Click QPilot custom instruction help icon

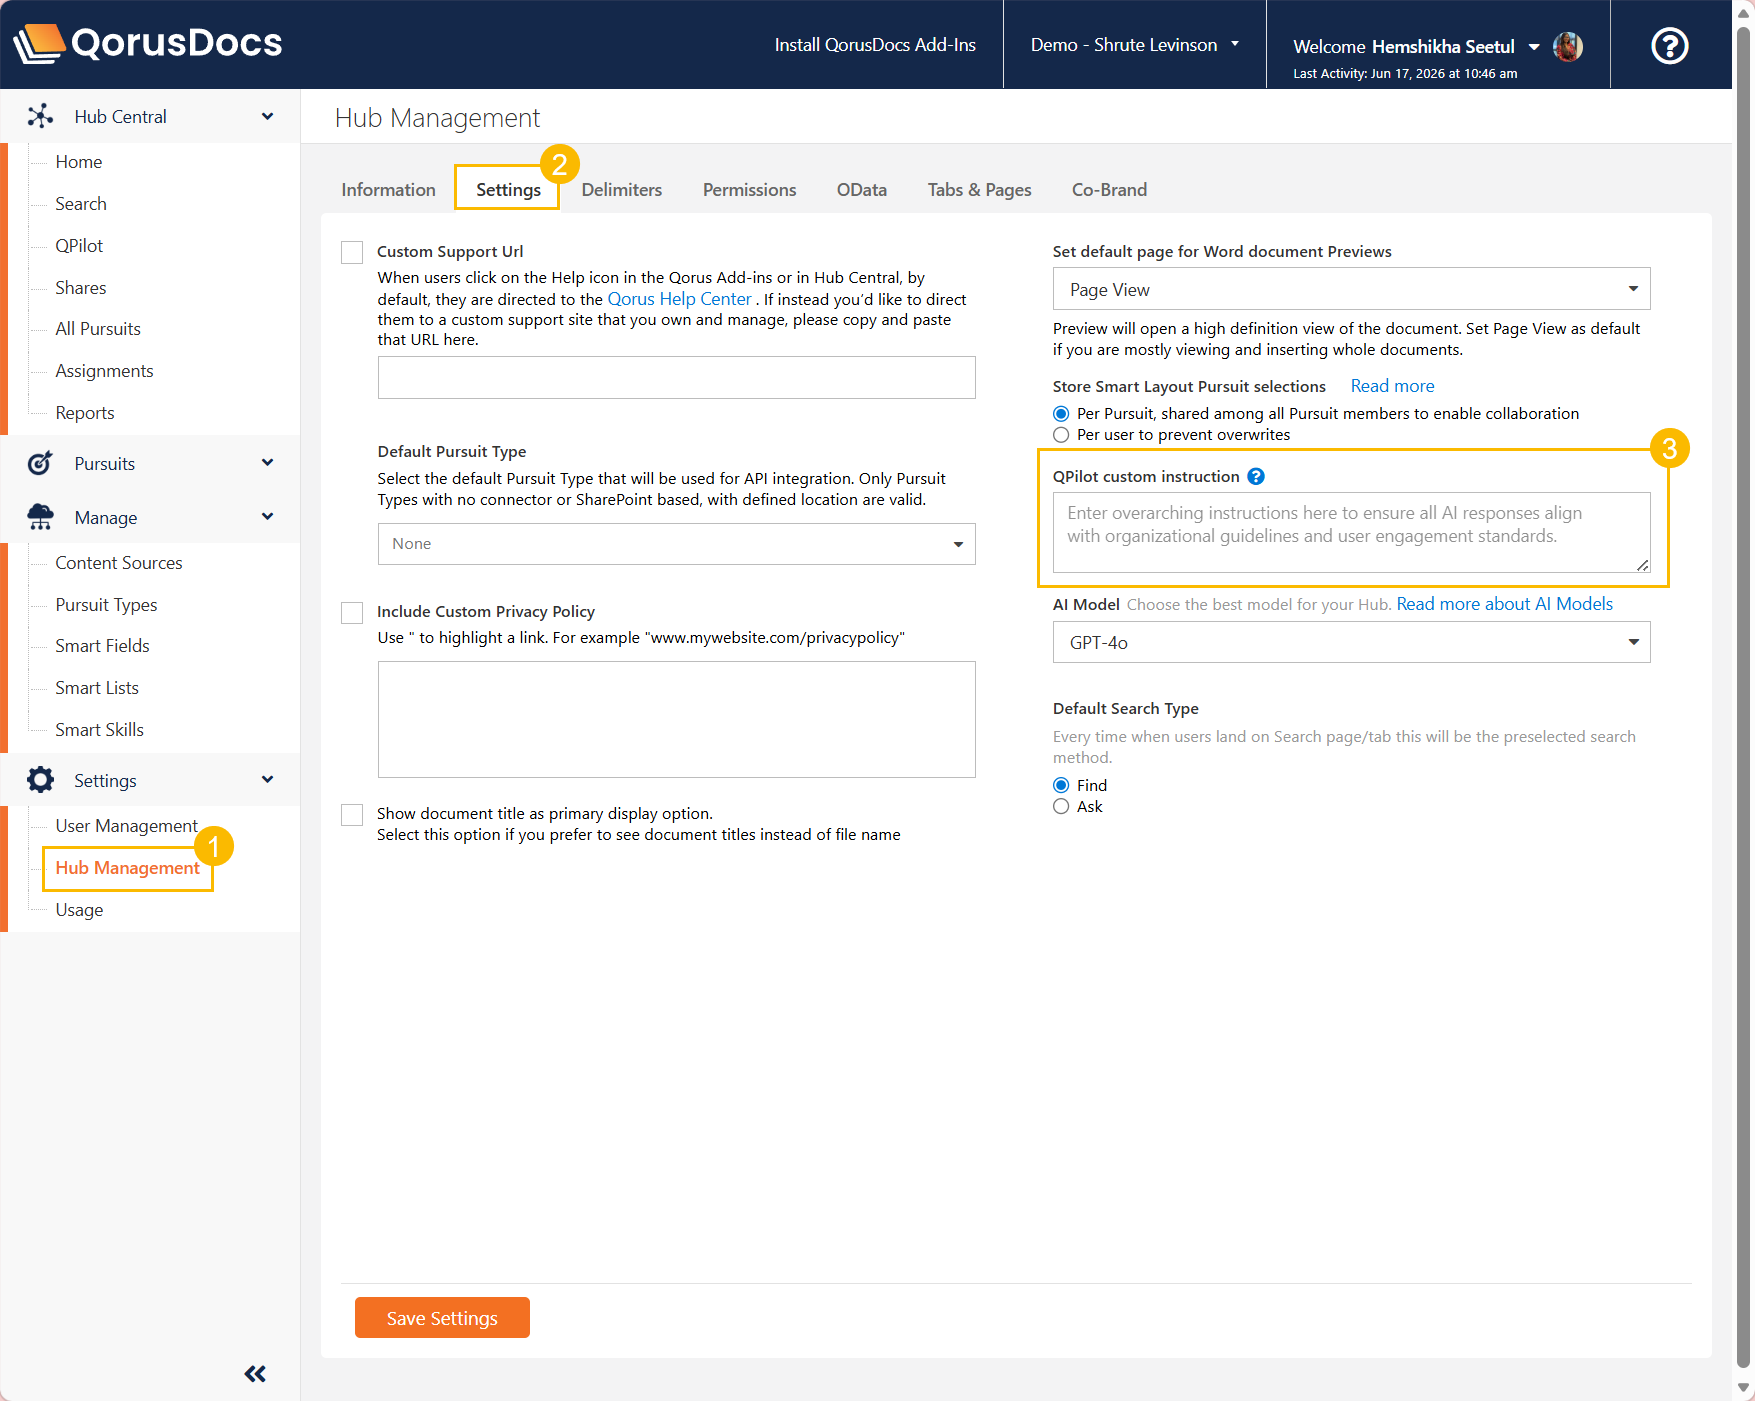tap(1256, 477)
